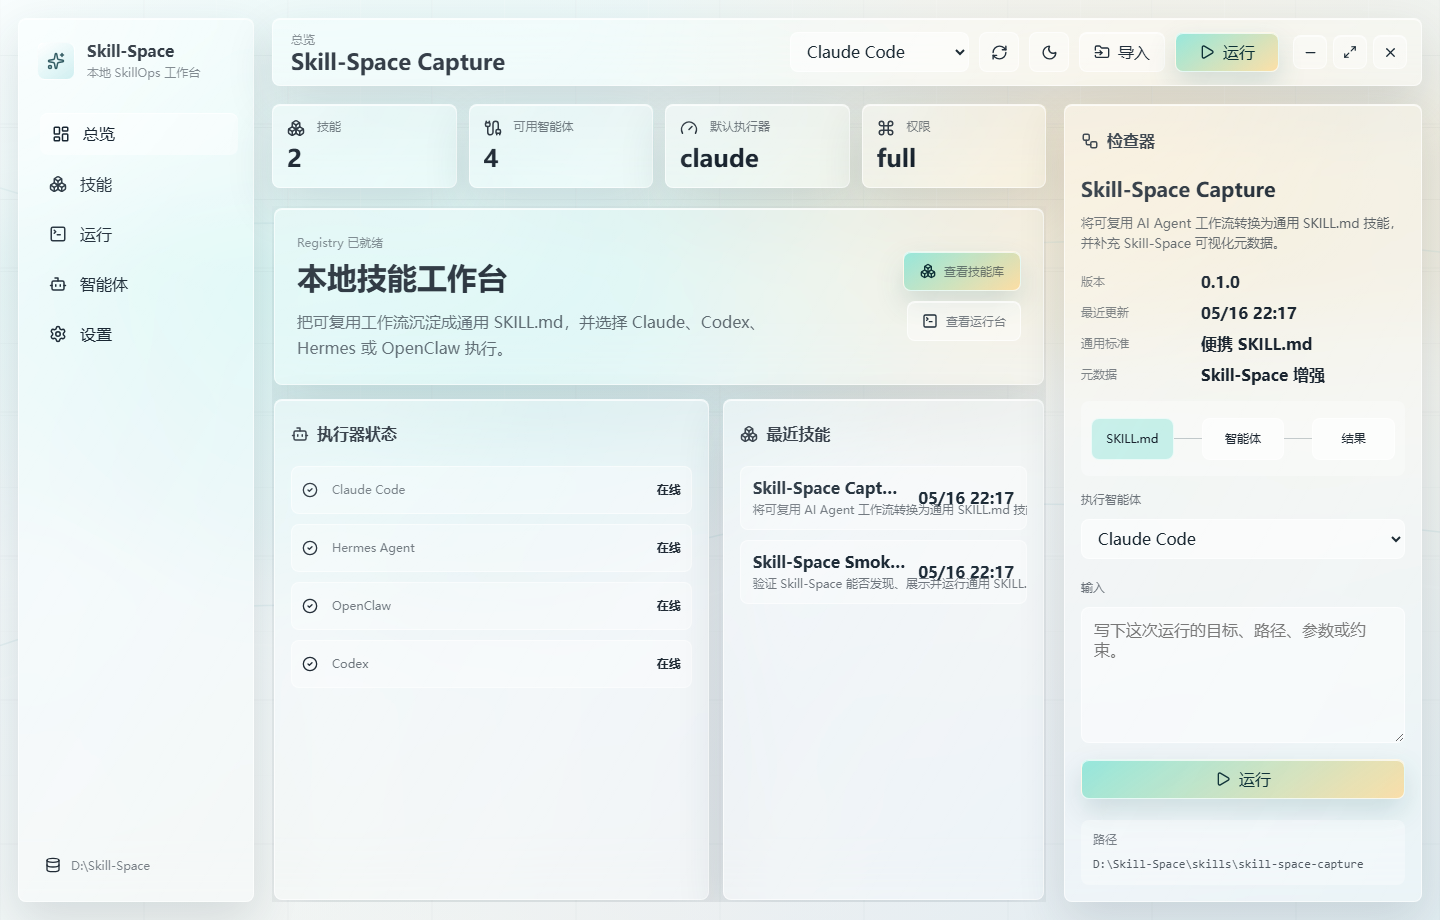Click the database icon beside D:\Skill-Space
The image size is (1440, 920).
point(53,865)
